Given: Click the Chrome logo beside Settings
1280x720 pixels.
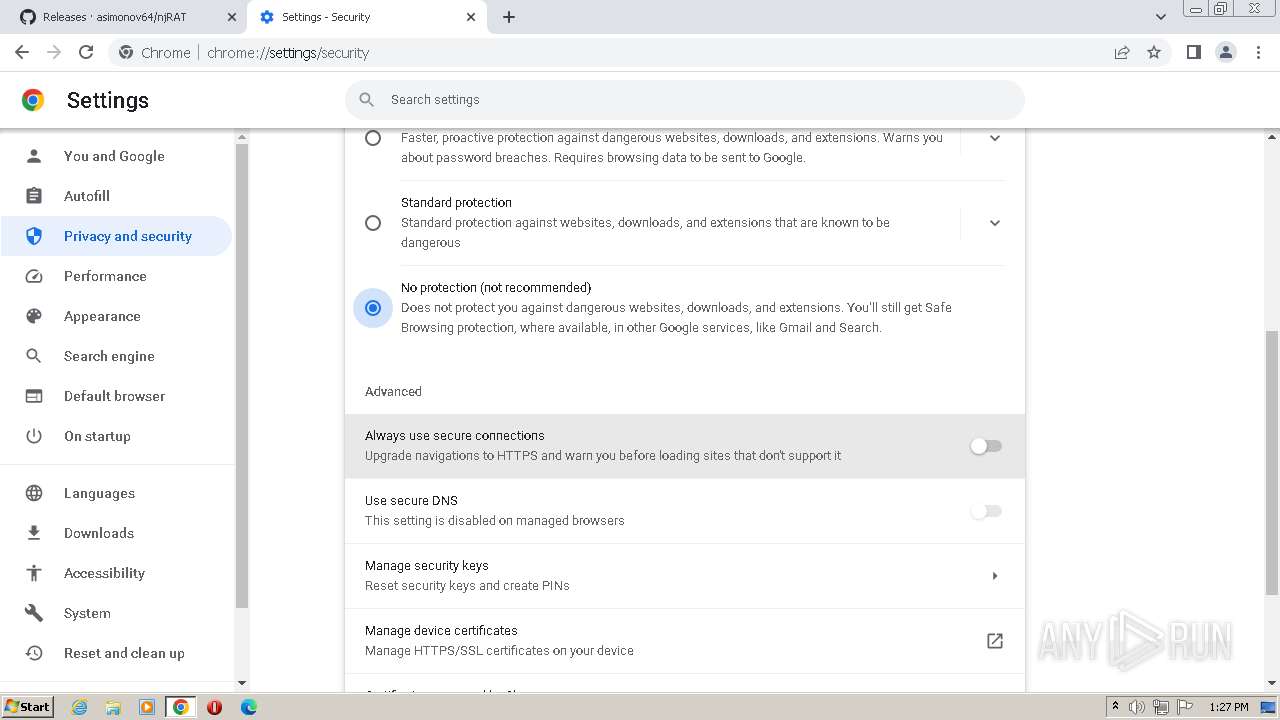Looking at the screenshot, I should (33, 100).
